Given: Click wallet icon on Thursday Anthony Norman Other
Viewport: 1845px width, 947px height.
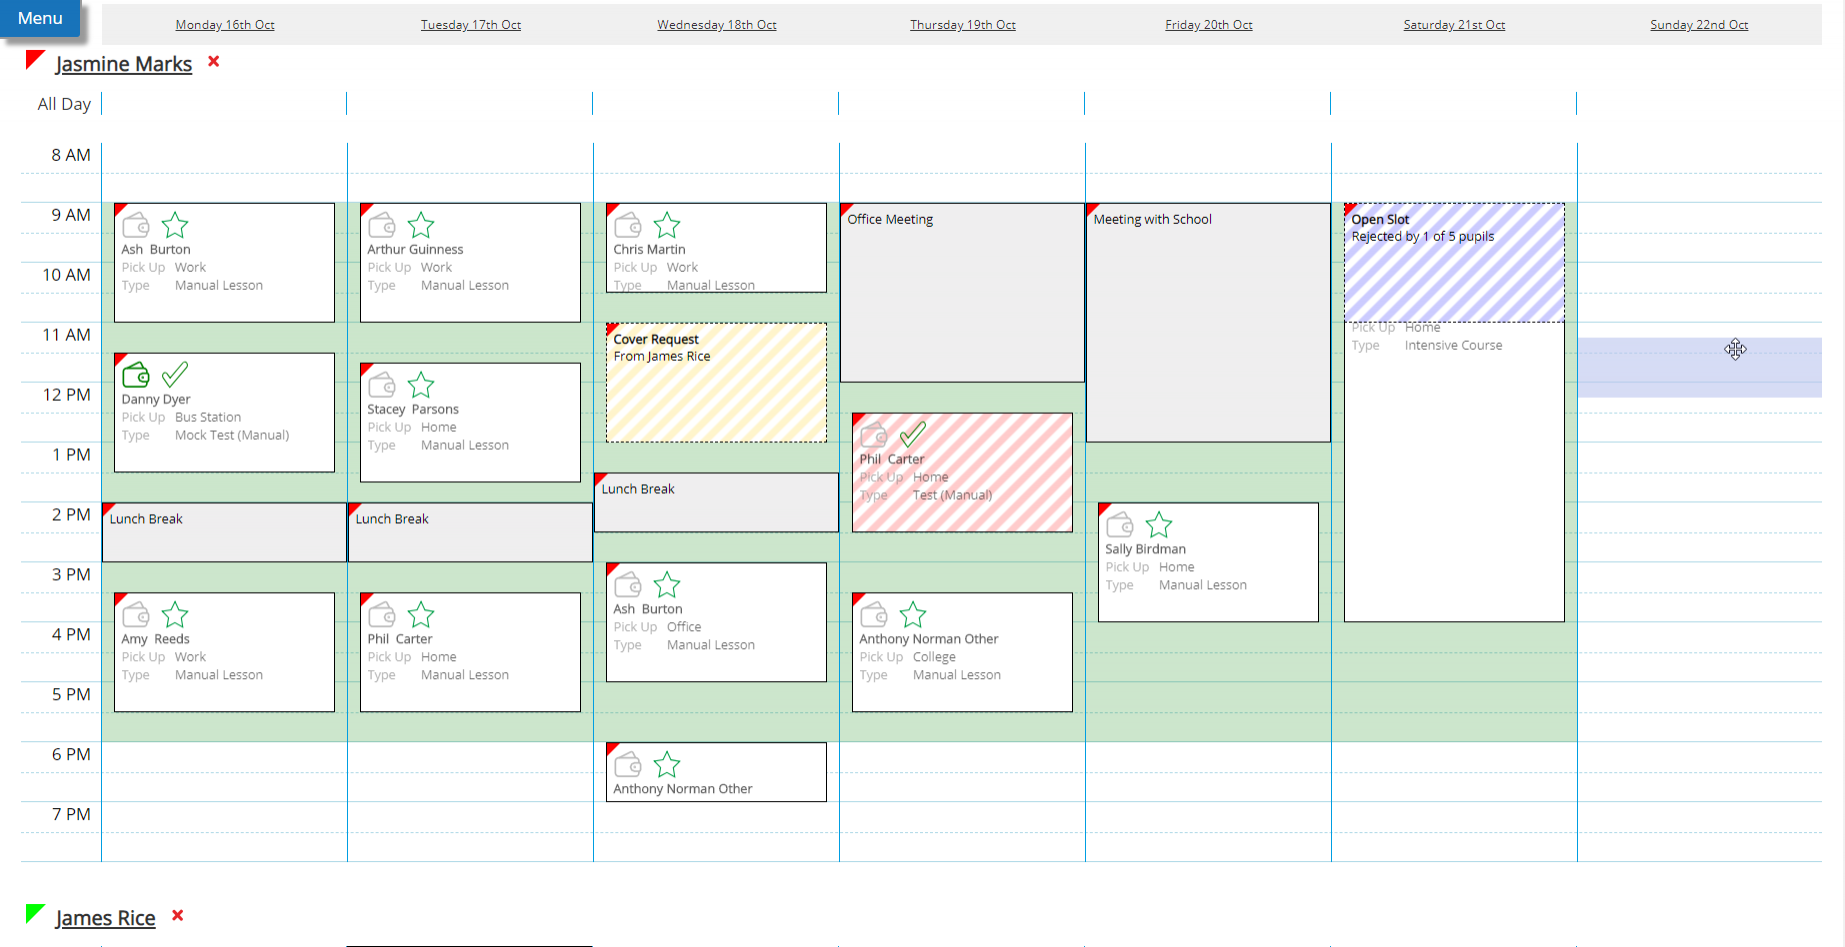Looking at the screenshot, I should click(x=874, y=615).
